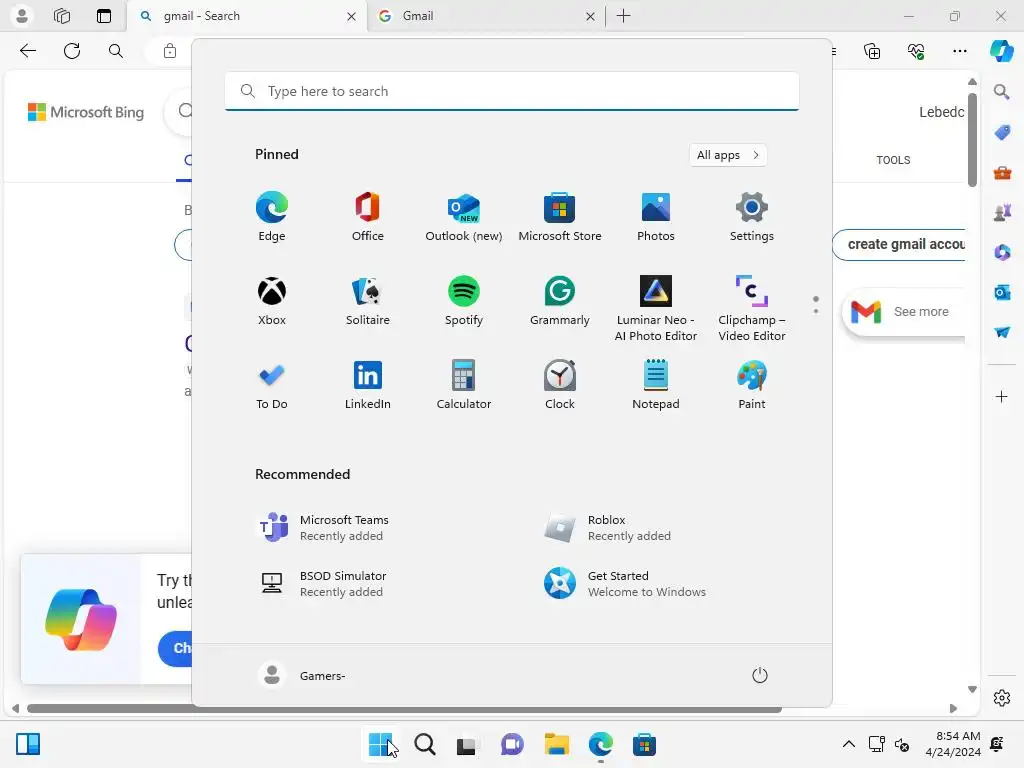Open Outlook (new) in Start menu
1024x768 pixels.
(x=464, y=217)
